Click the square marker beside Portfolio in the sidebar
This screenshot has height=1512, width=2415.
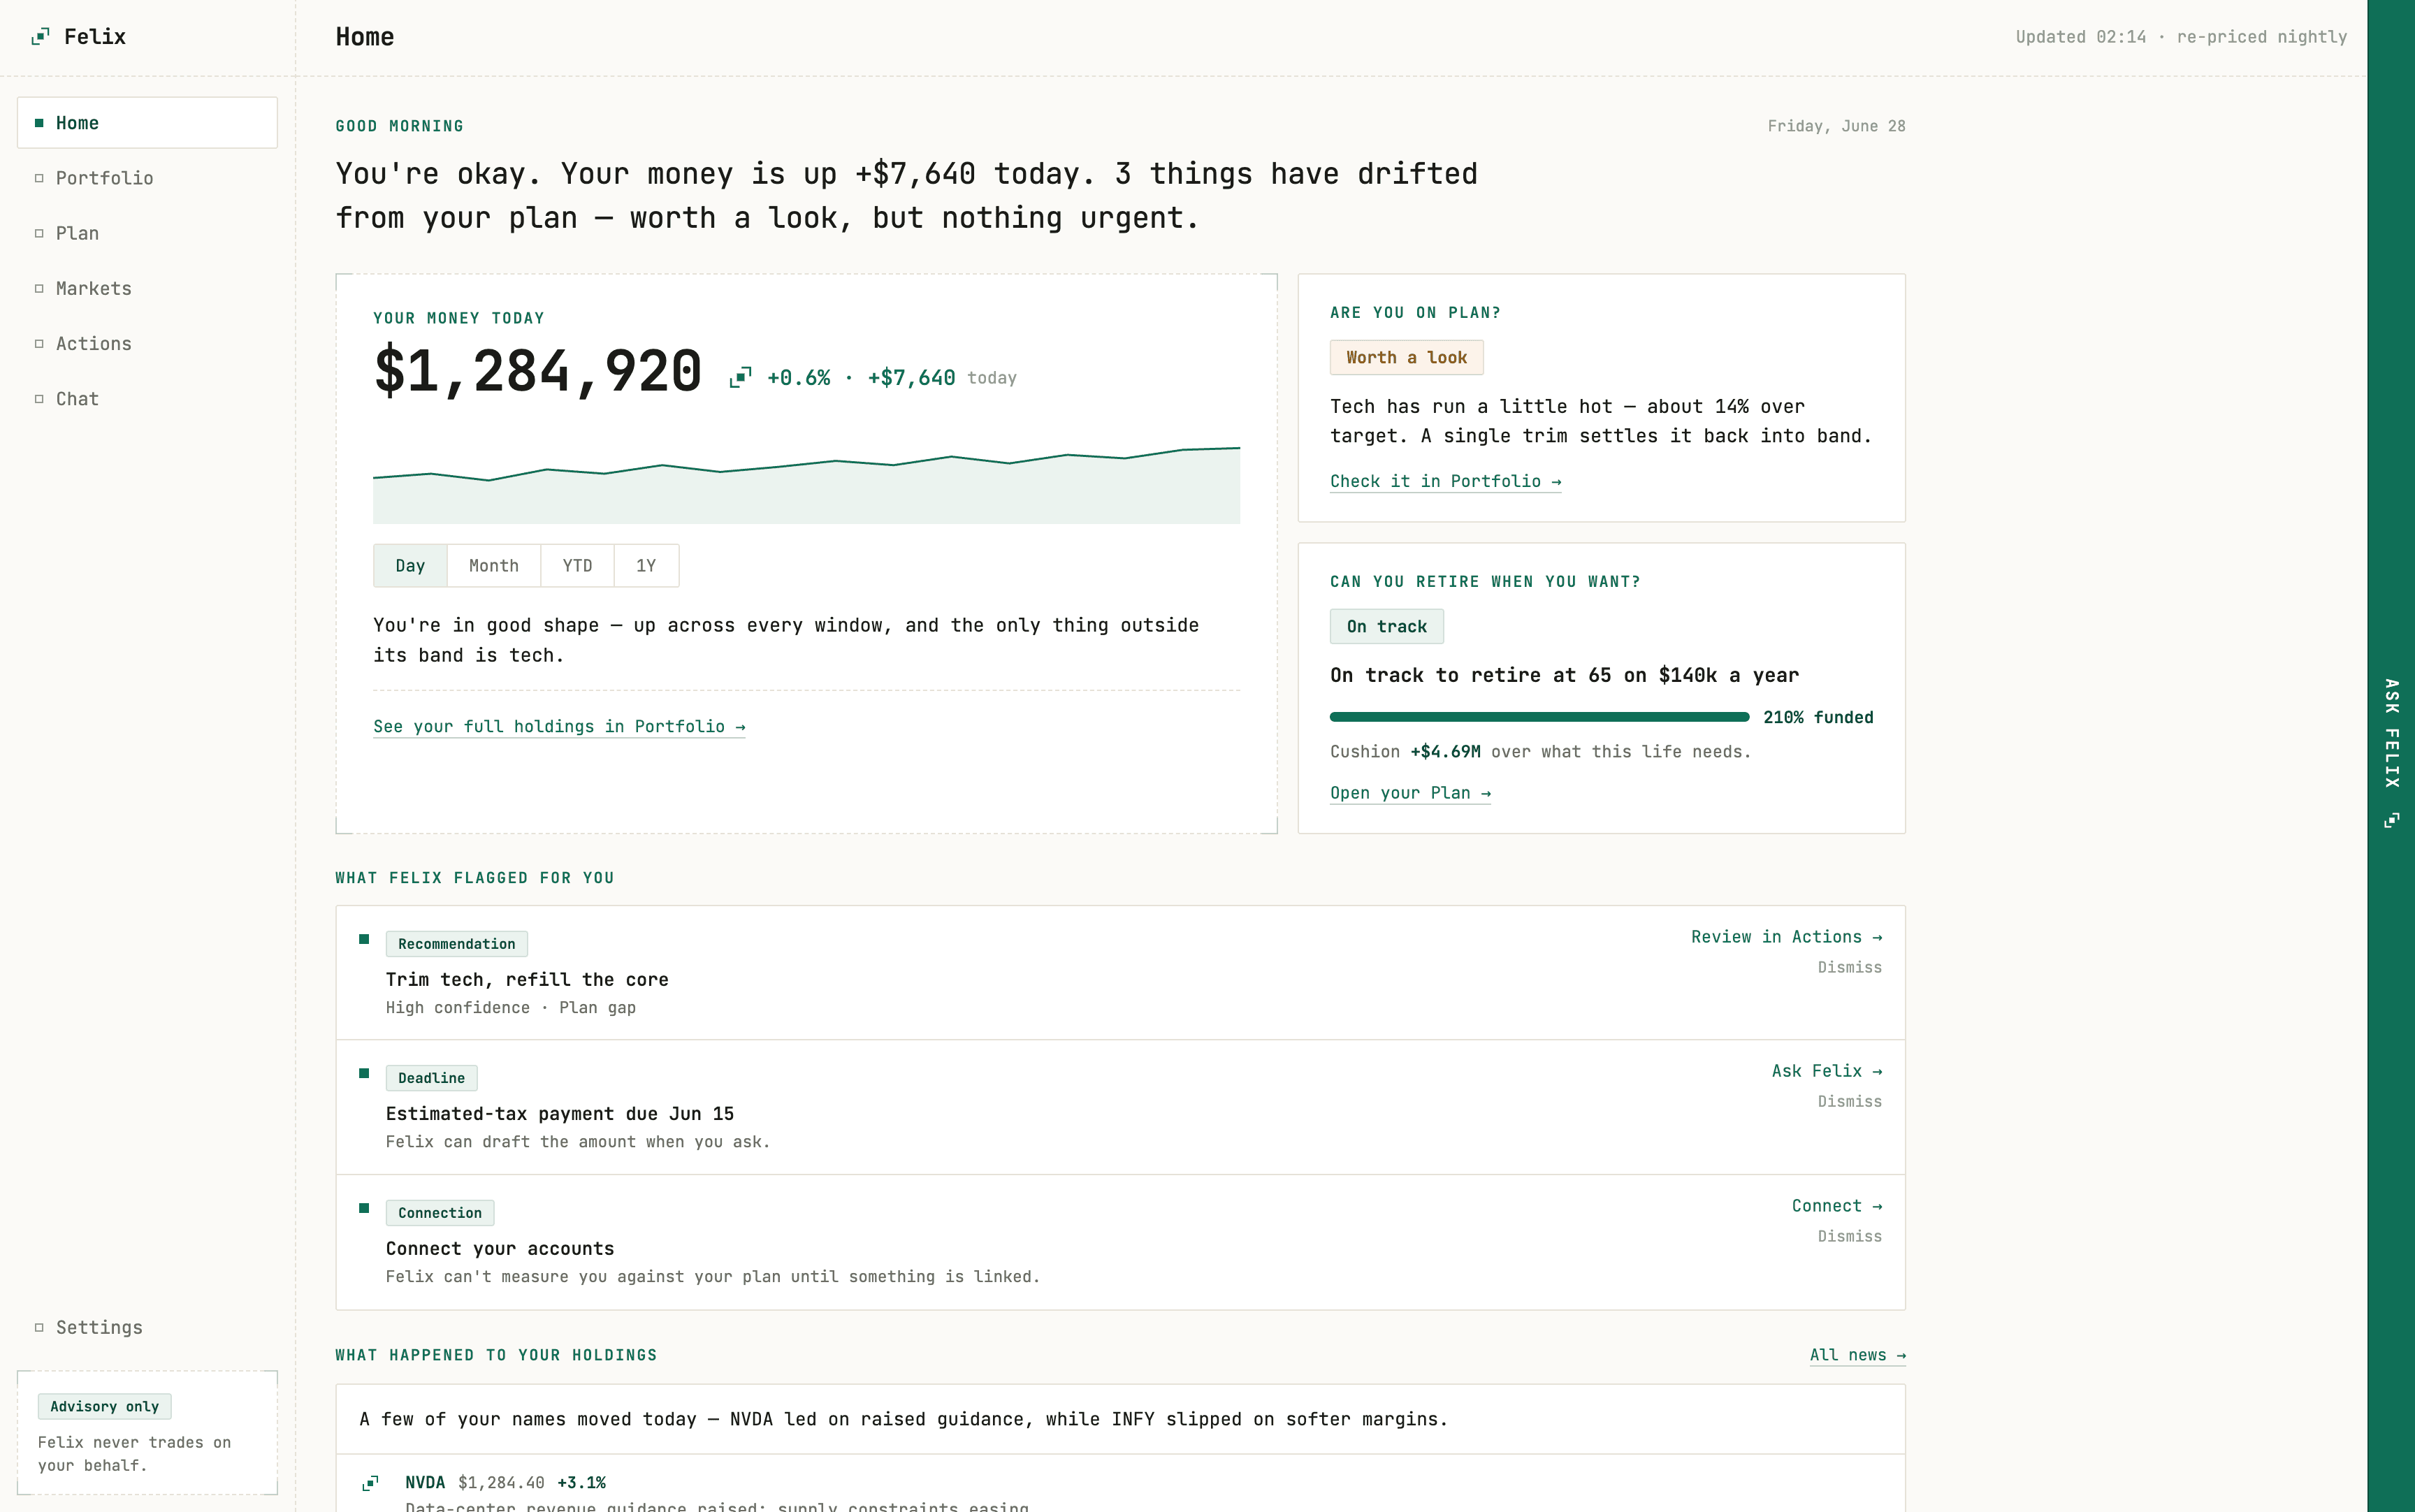click(39, 178)
